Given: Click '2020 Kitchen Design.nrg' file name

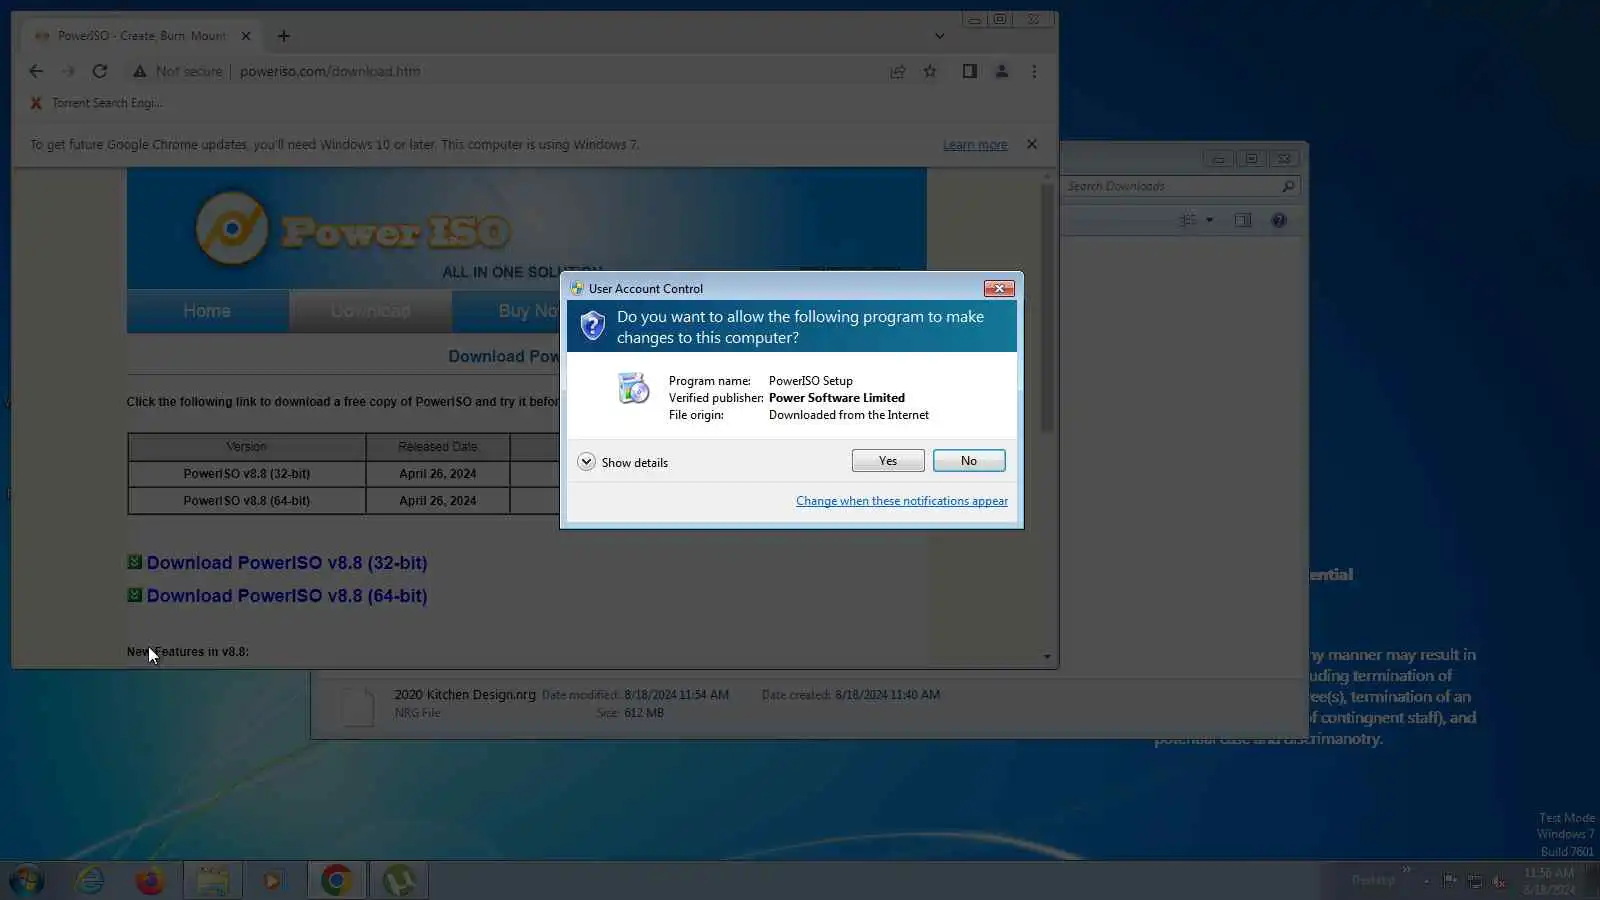Looking at the screenshot, I should [465, 695].
